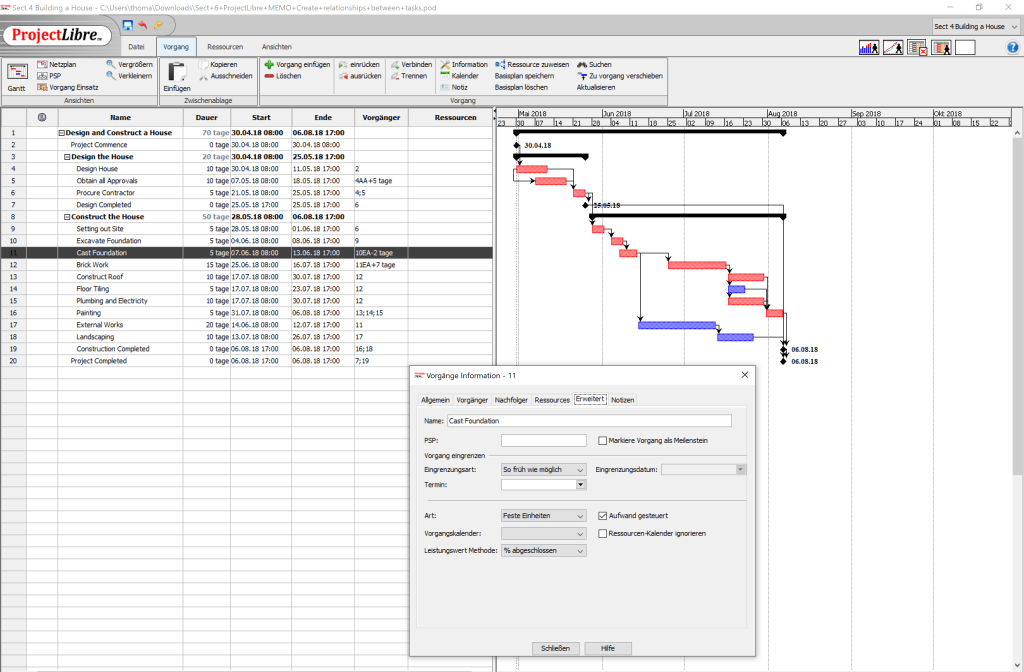Screen dimensions: 1024x672
Task: Click the green Vorgang einfügen icon
Action: click(268, 64)
